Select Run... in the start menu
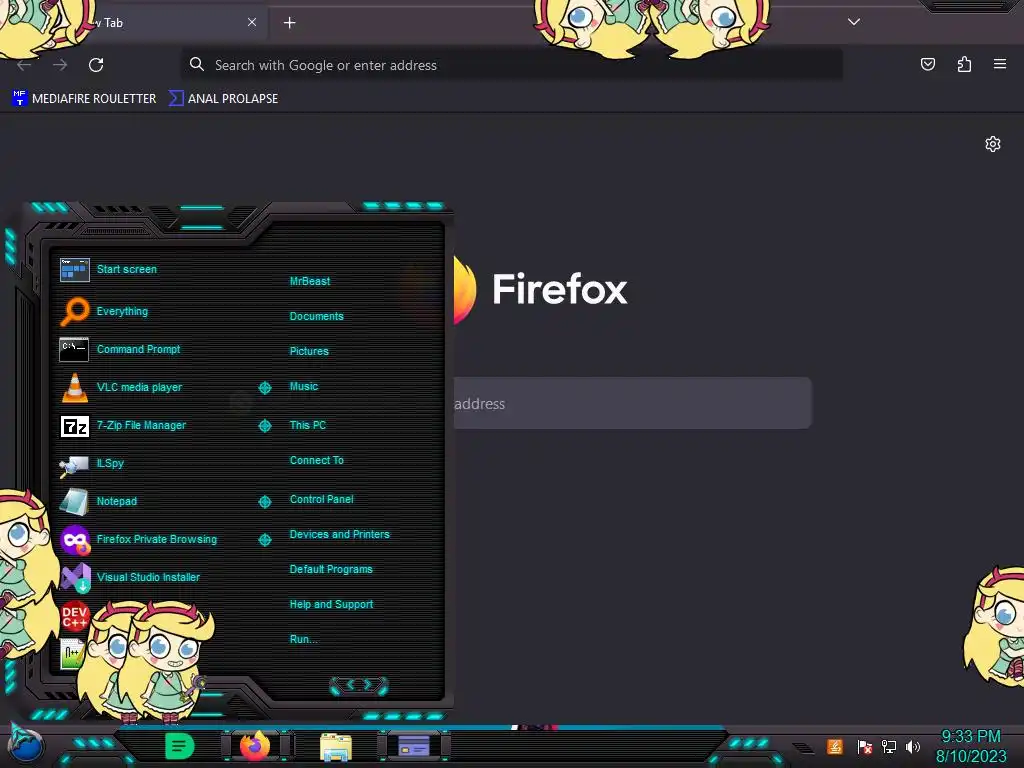Screen dimensions: 1024x768 click(x=304, y=639)
